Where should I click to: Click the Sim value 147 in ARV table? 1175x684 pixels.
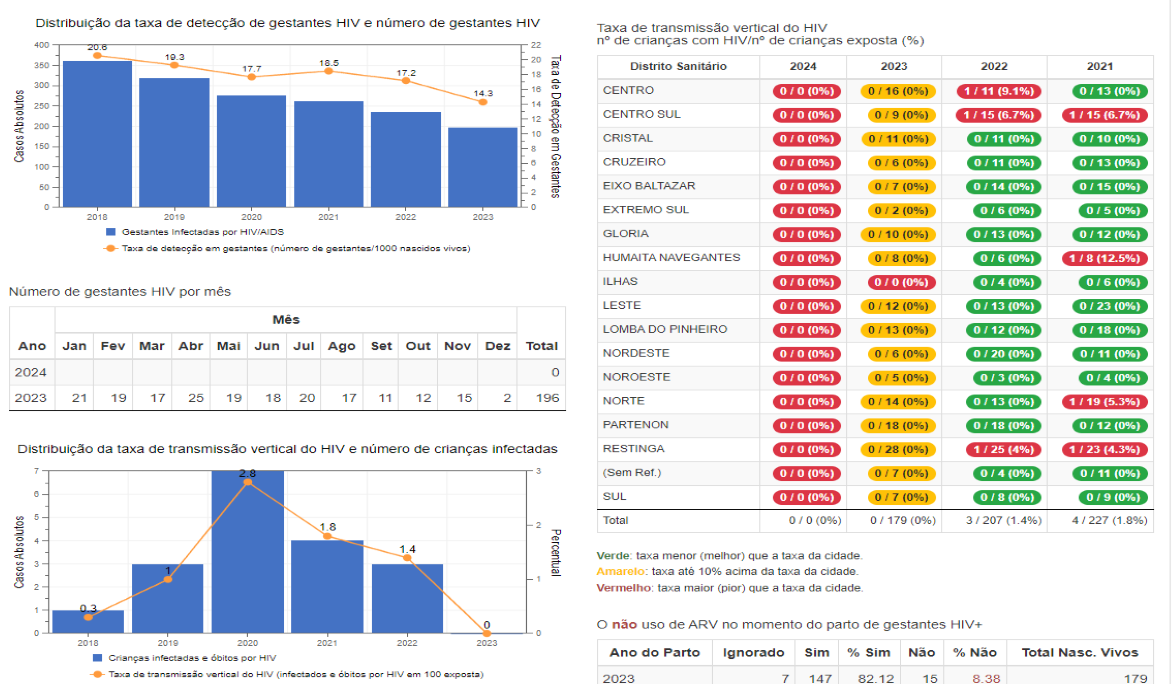[x=820, y=678]
